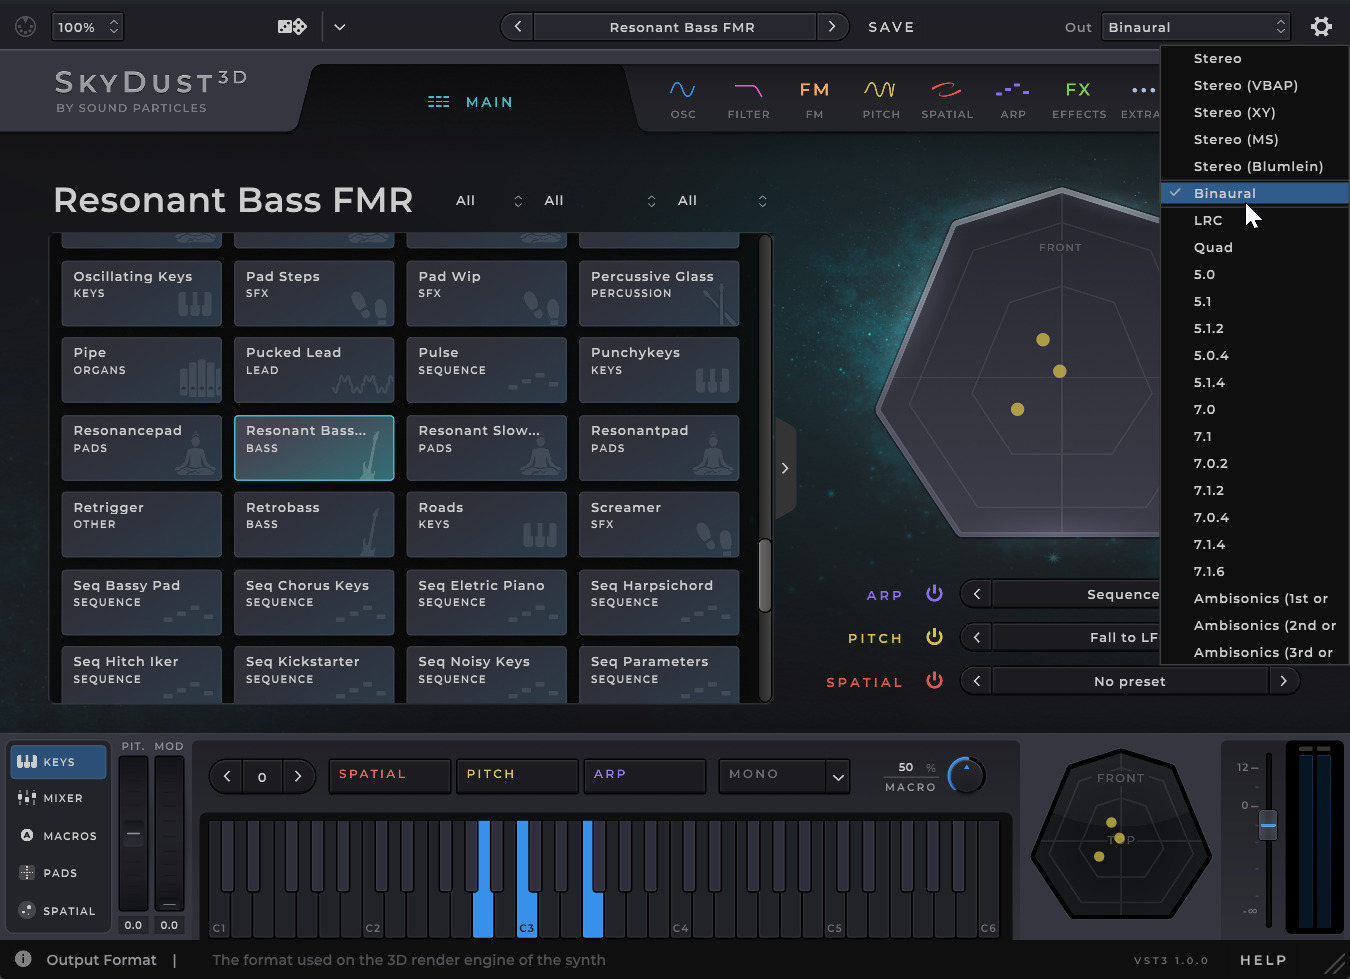The width and height of the screenshot is (1350, 979).
Task: Go to next preset in top bar
Action: click(x=832, y=27)
